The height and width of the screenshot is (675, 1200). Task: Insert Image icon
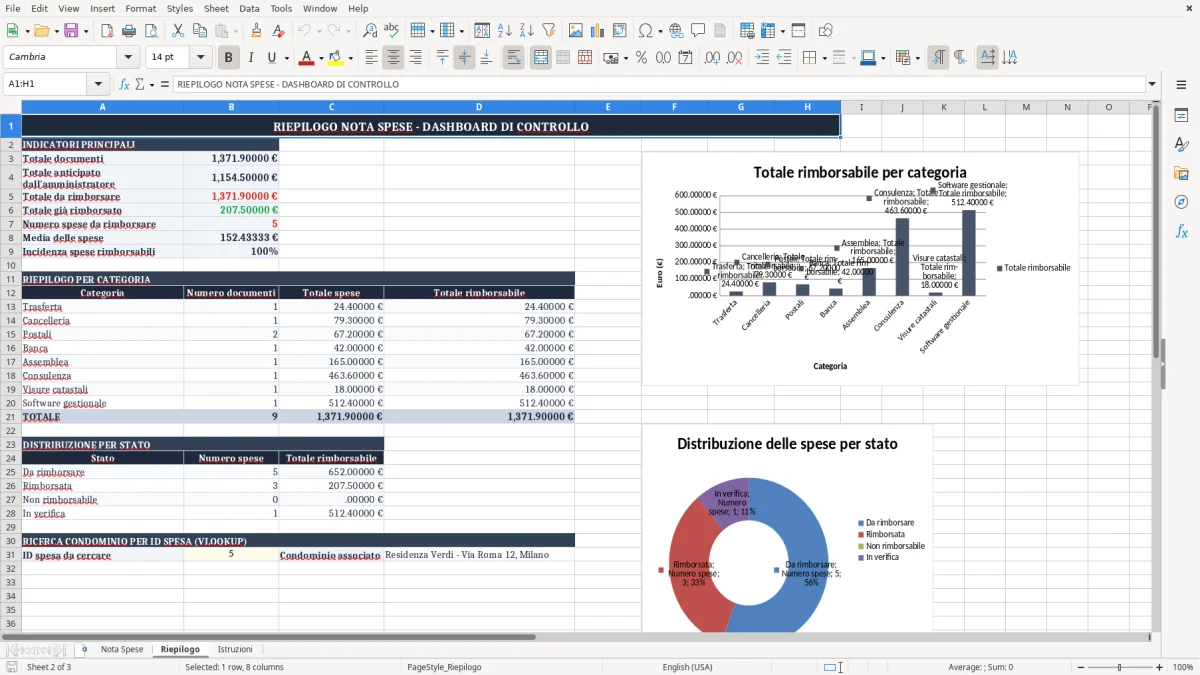575,31
